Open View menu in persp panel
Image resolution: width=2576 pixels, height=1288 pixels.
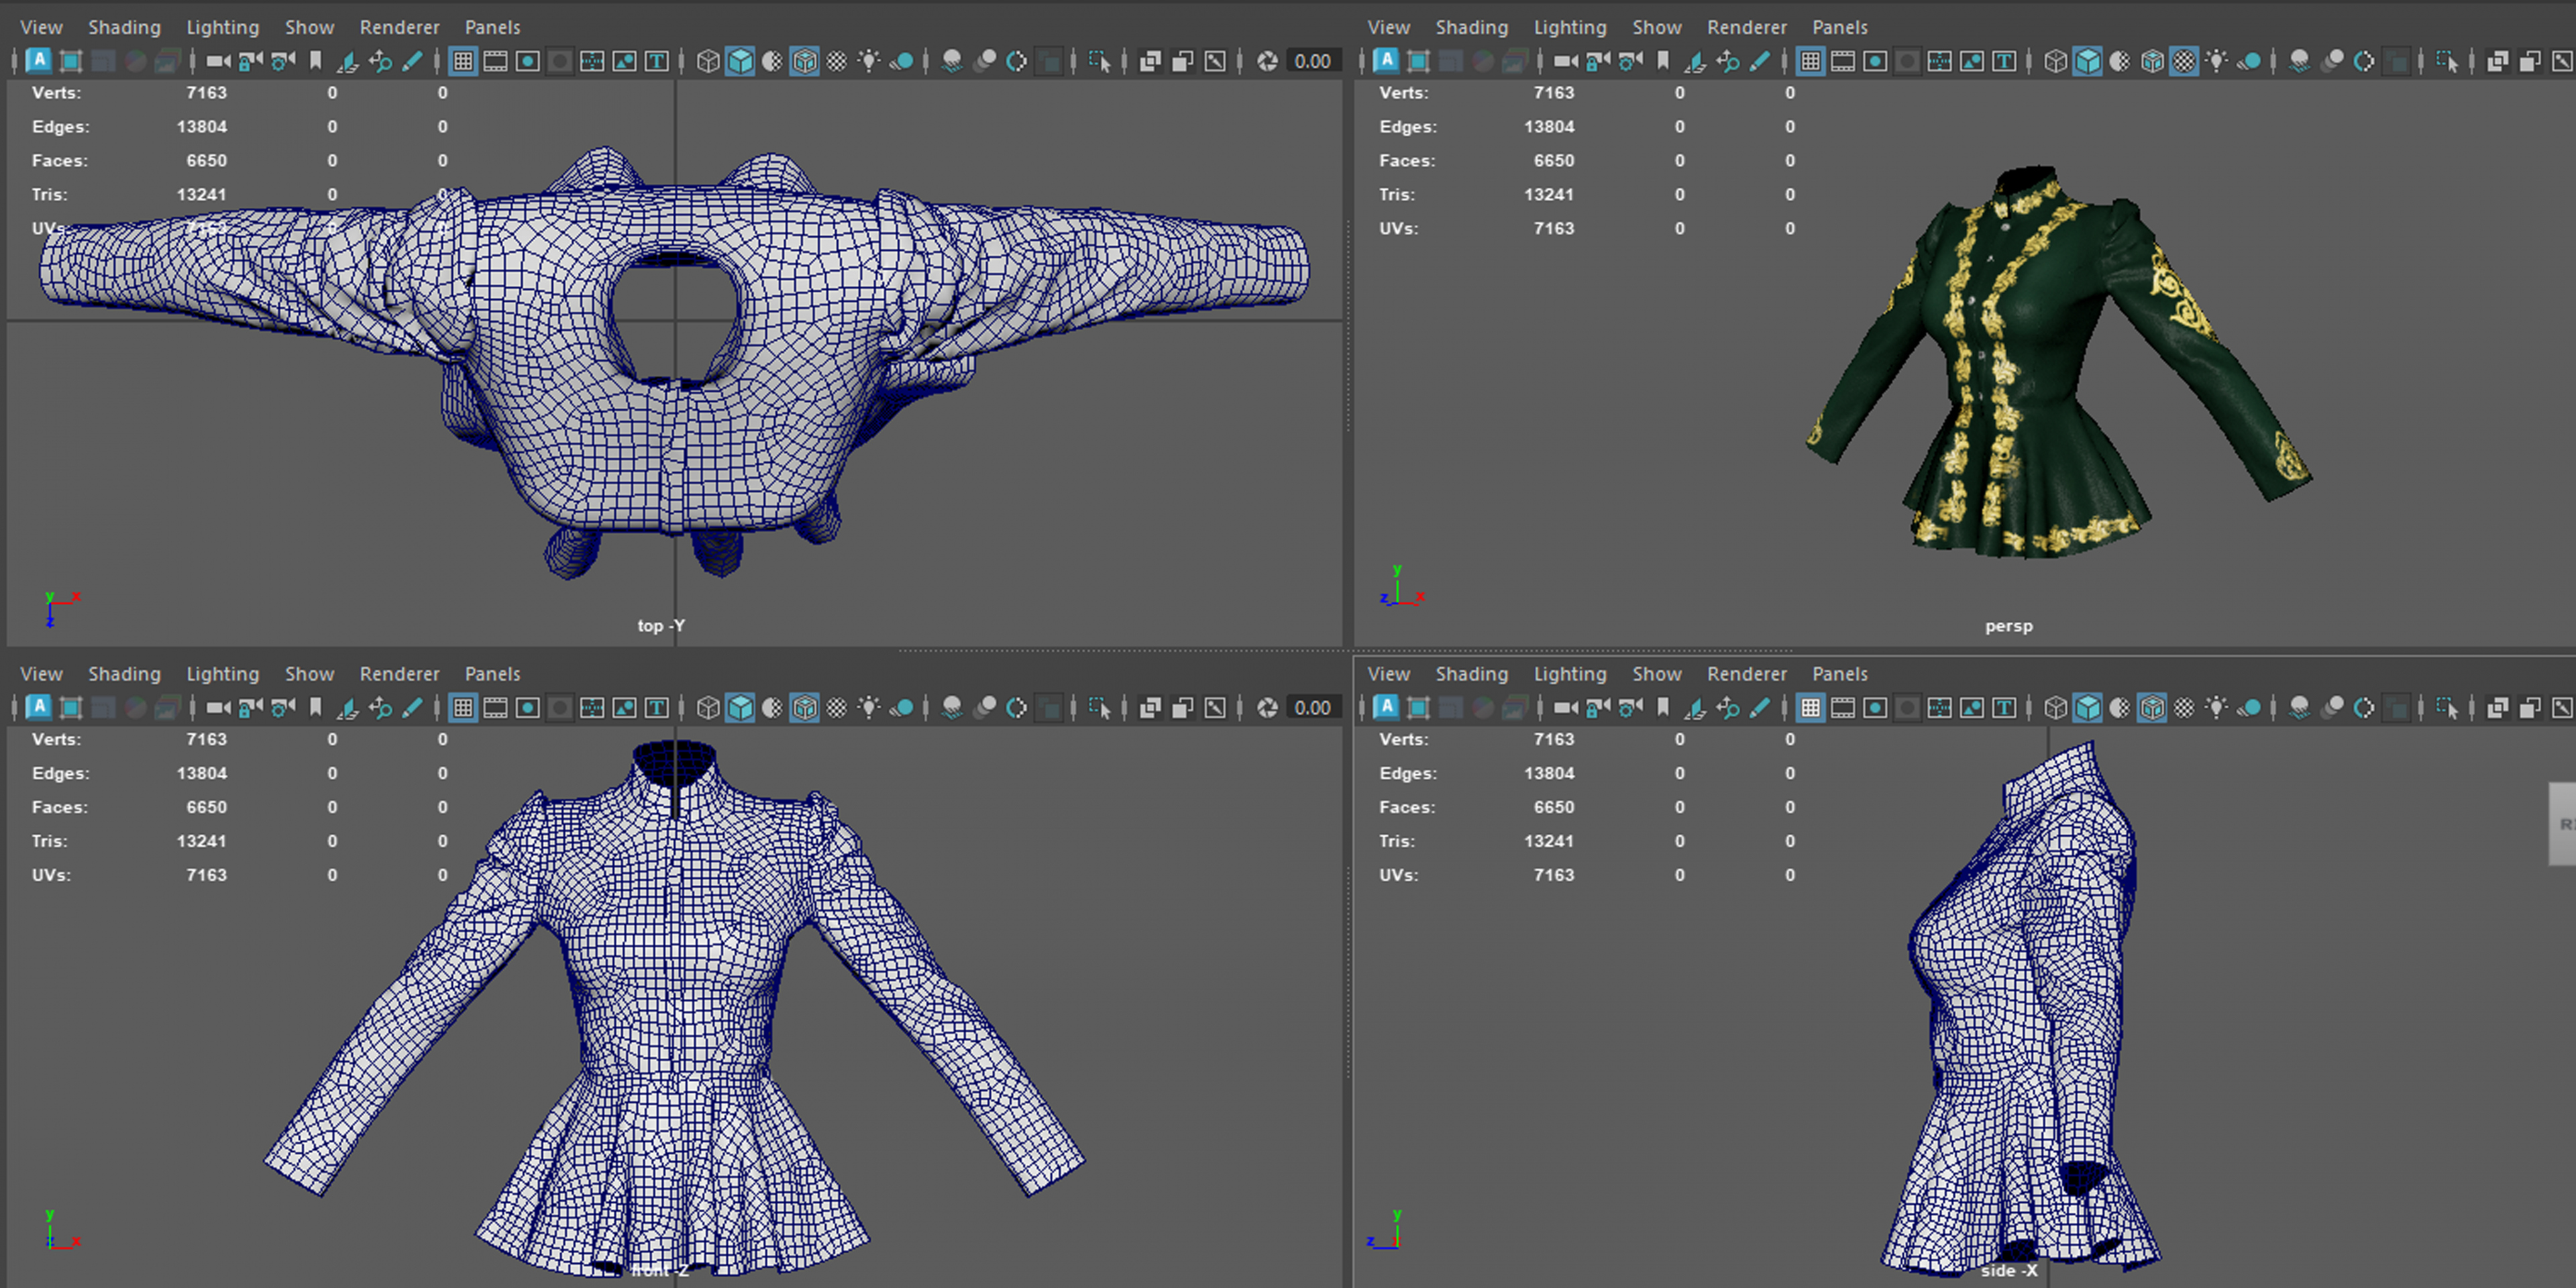pyautogui.click(x=1389, y=27)
